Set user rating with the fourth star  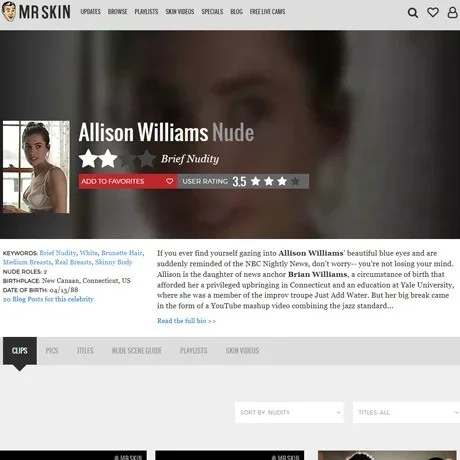click(295, 181)
